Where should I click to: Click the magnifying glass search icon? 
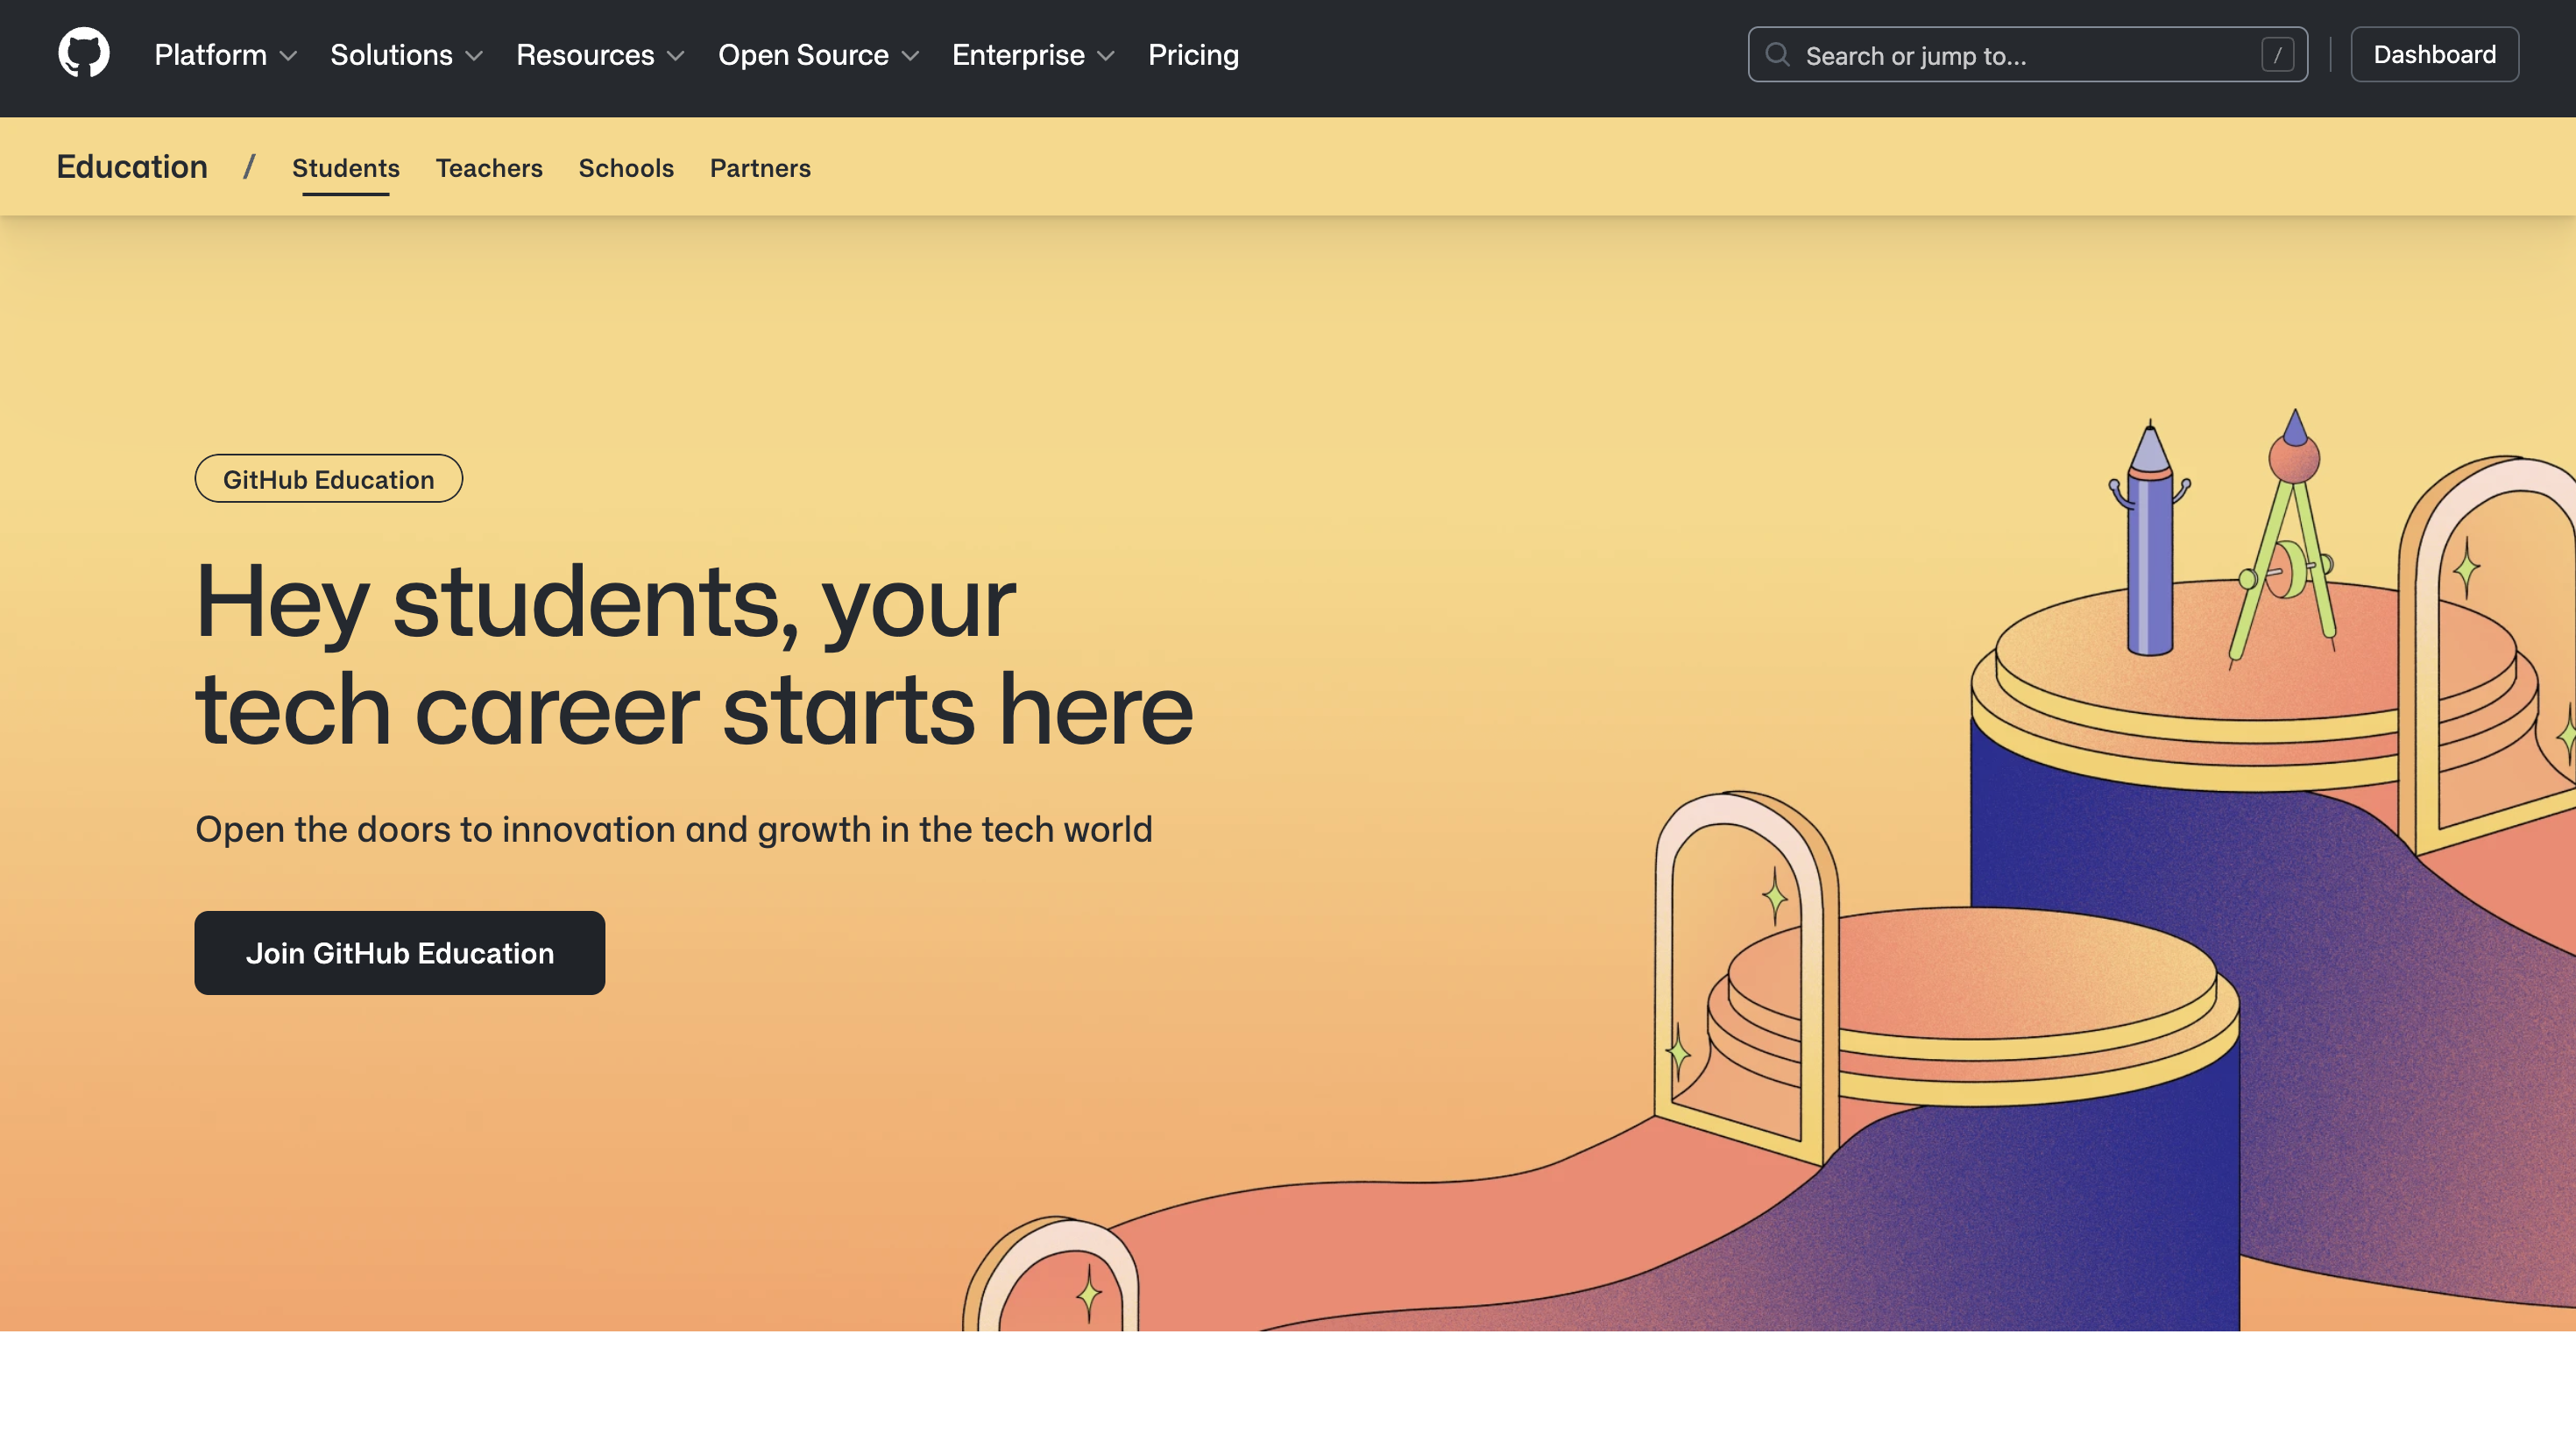pyautogui.click(x=1778, y=54)
